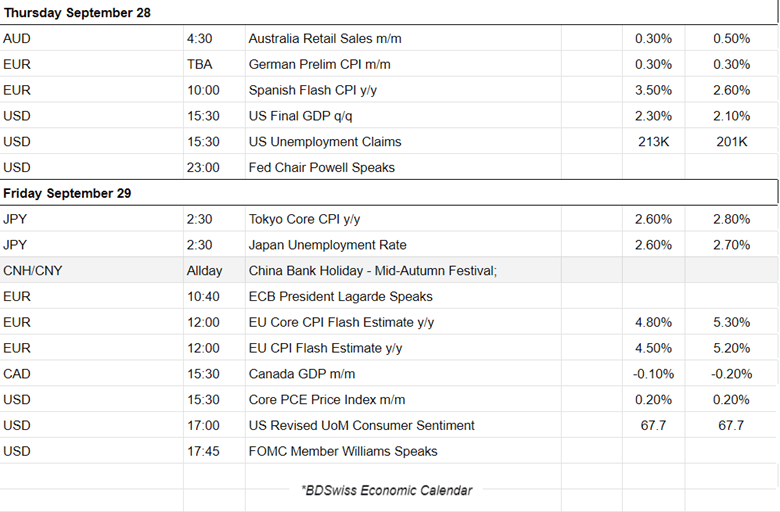Select the Fed Chair Powell Speaks event
Image resolution: width=780 pixels, height=512 pixels.
[321, 167]
